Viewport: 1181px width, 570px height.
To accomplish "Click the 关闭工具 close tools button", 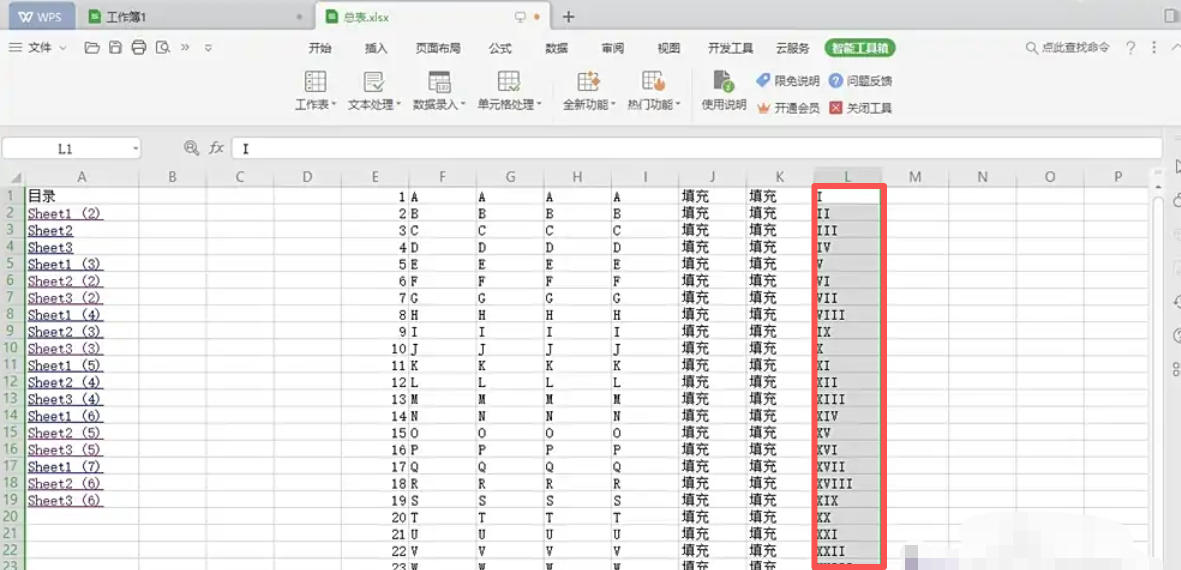I will (860, 108).
